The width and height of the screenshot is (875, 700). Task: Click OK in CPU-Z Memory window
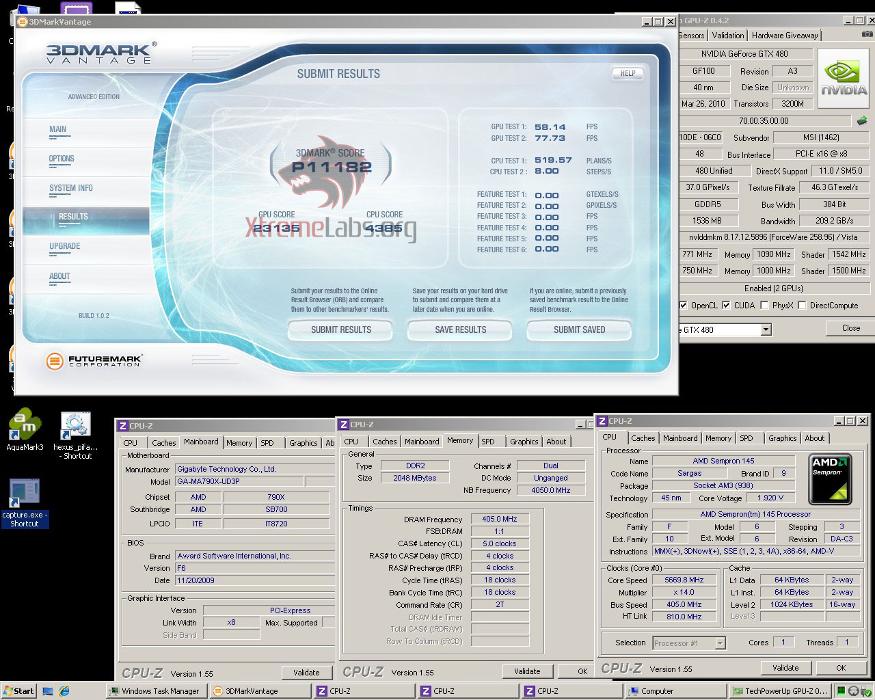click(577, 671)
